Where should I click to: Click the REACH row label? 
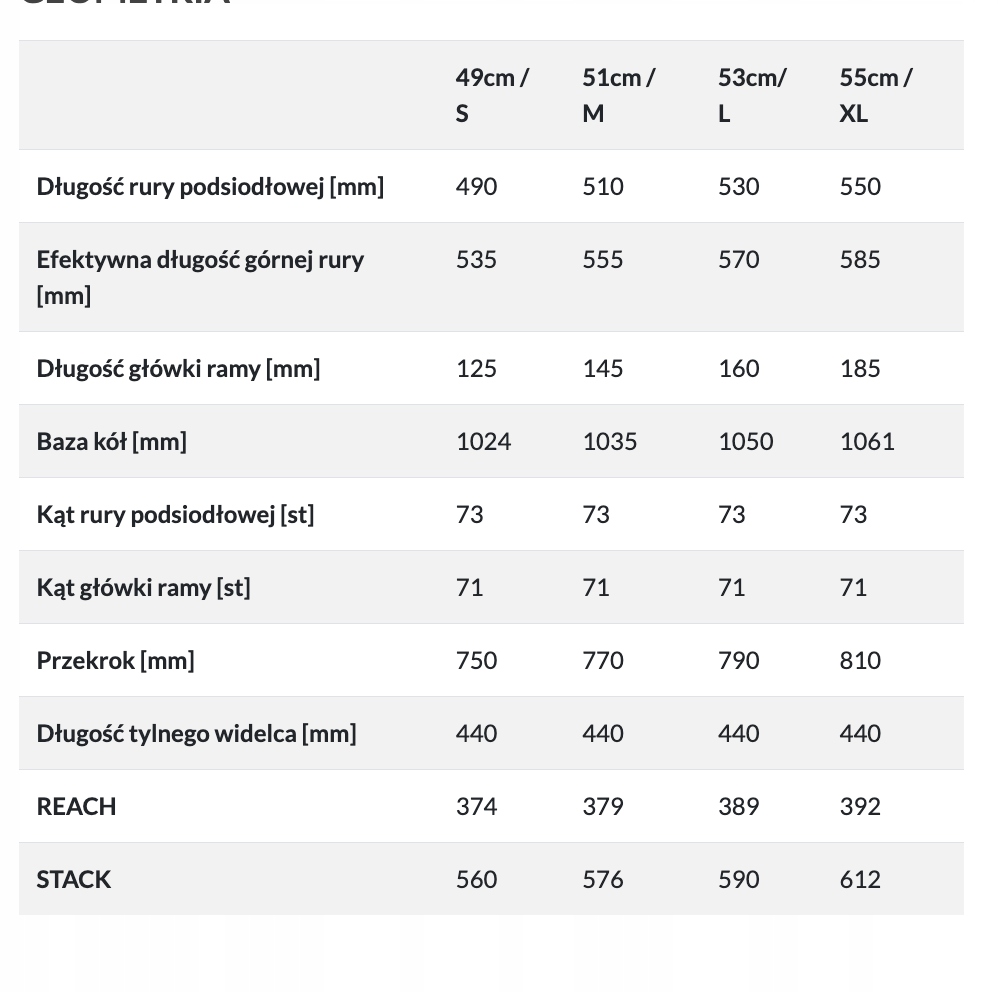tap(76, 807)
